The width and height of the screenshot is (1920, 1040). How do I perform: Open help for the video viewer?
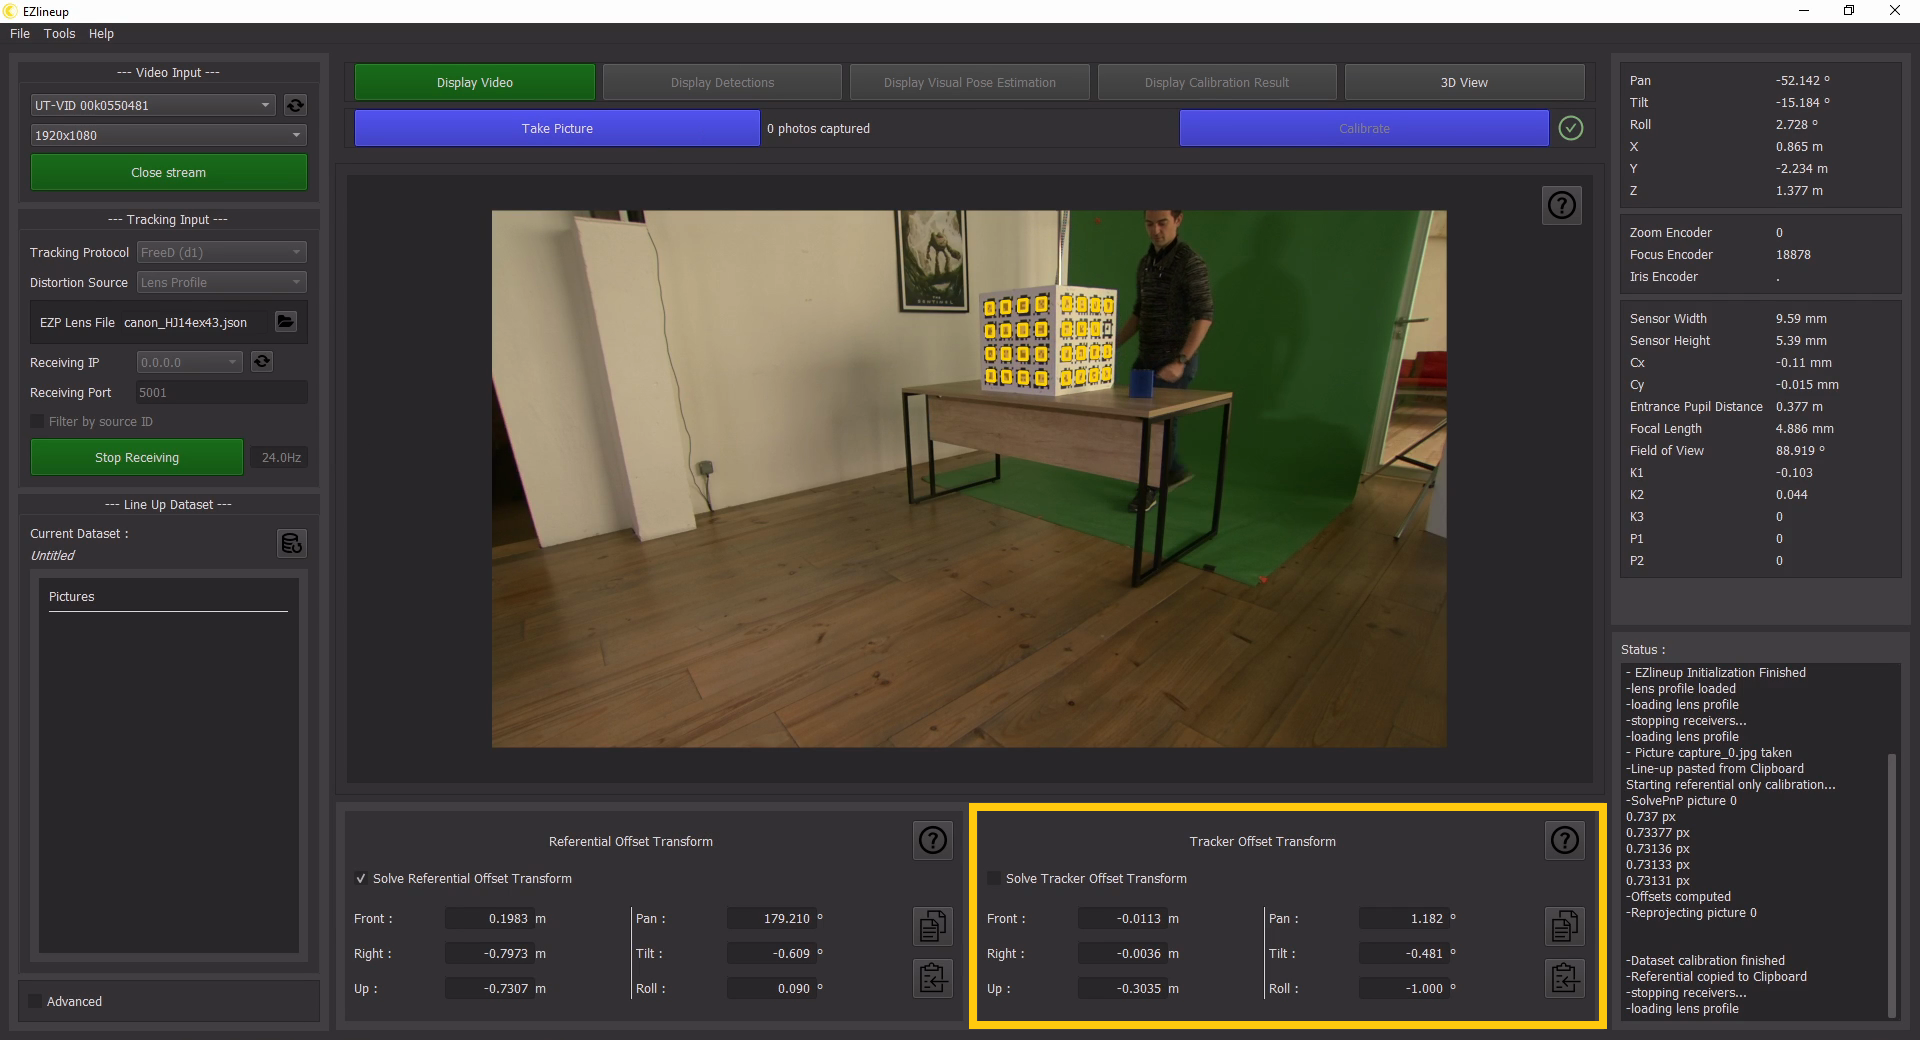pos(1561,205)
